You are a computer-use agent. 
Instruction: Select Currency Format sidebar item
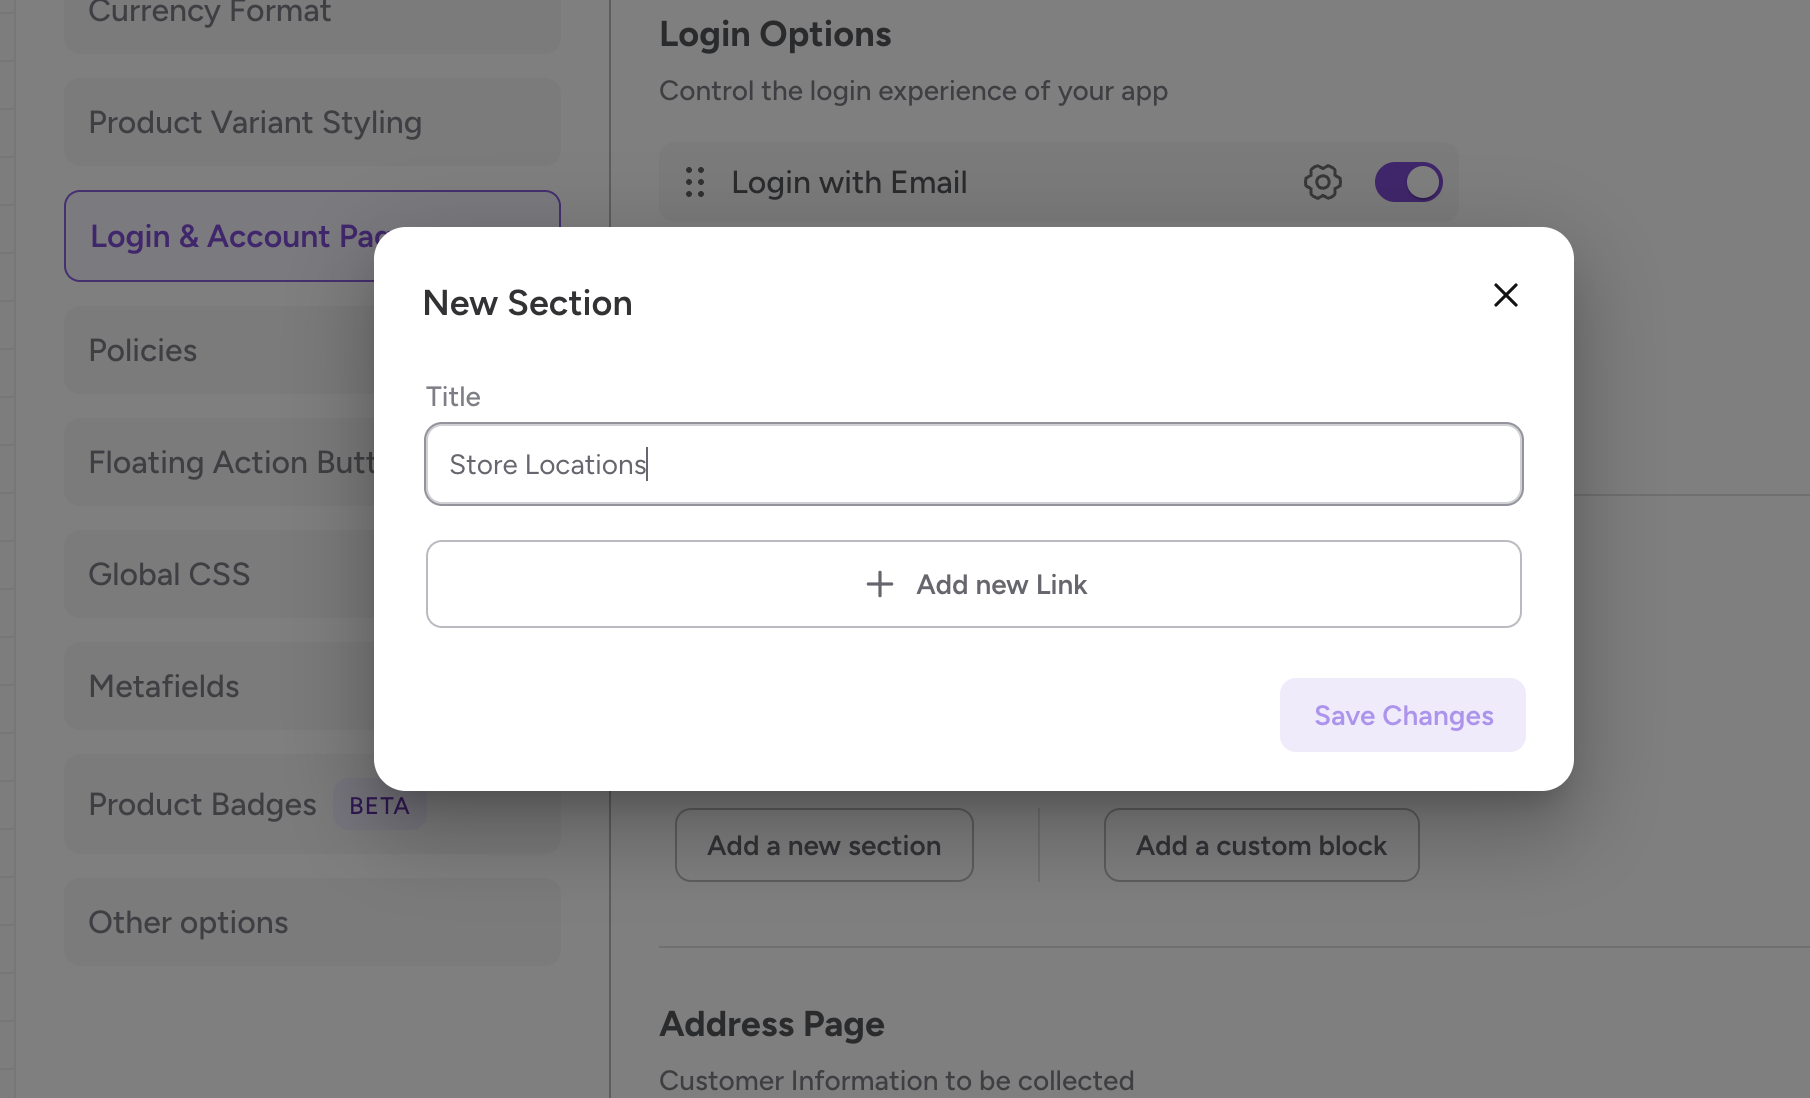point(210,14)
